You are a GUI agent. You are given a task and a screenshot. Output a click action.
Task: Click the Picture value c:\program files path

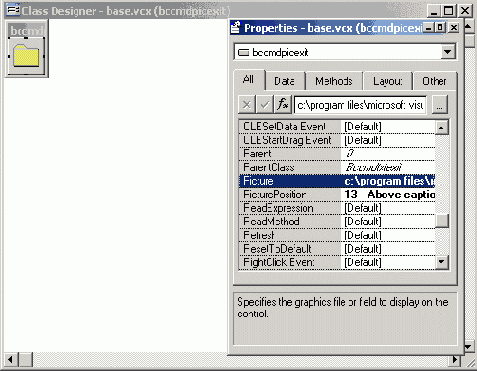[389, 181]
